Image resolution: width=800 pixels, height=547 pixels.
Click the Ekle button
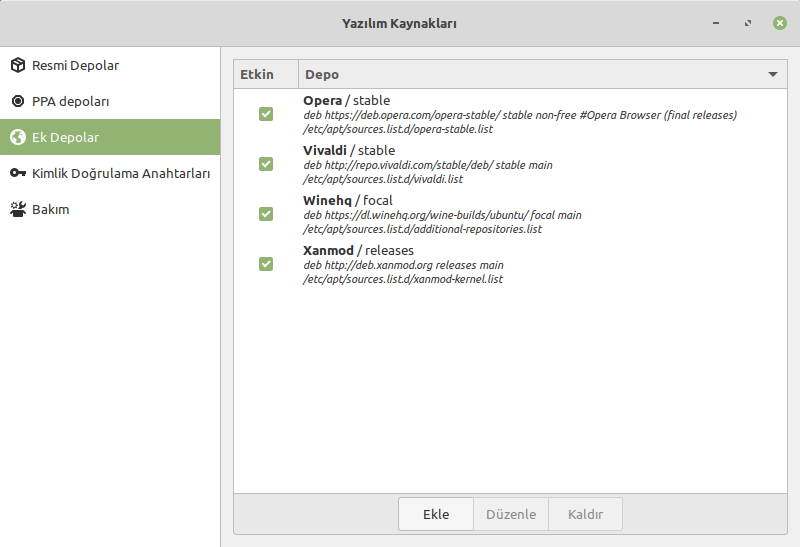436,514
